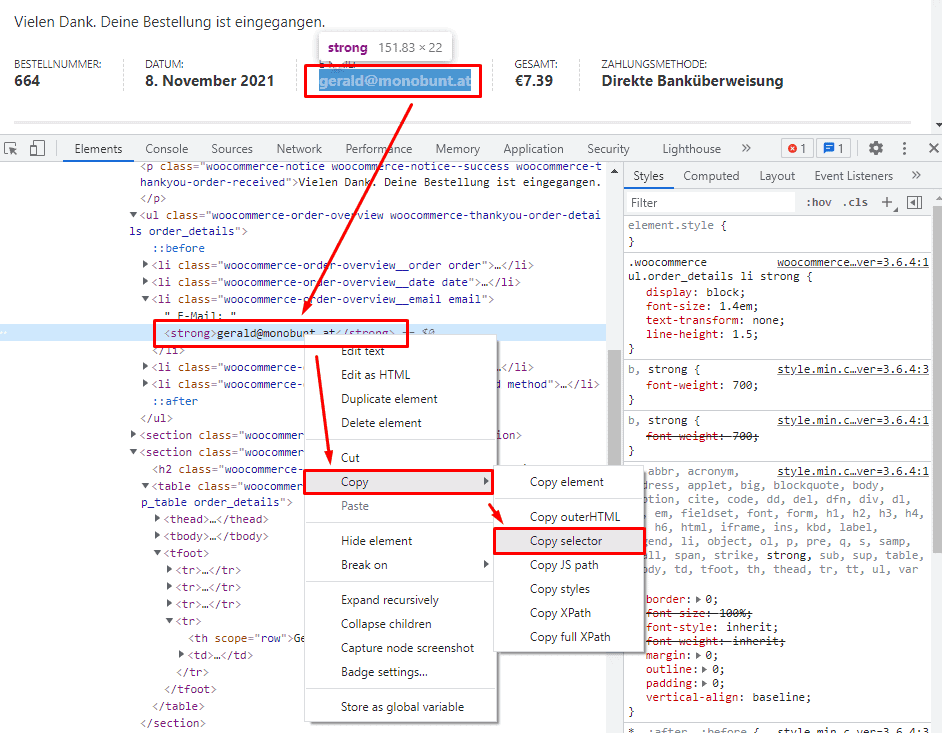Toggle the device toolbar icon
The height and width of the screenshot is (733, 942).
(37, 148)
